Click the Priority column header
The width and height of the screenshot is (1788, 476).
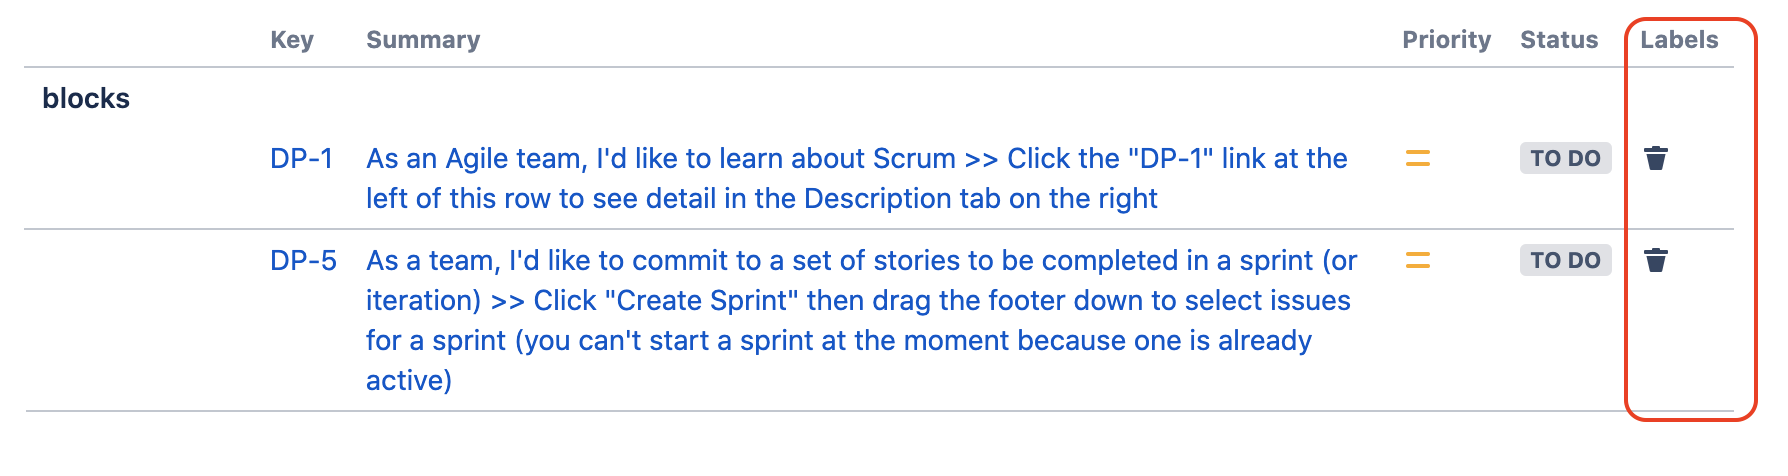[x=1446, y=40]
